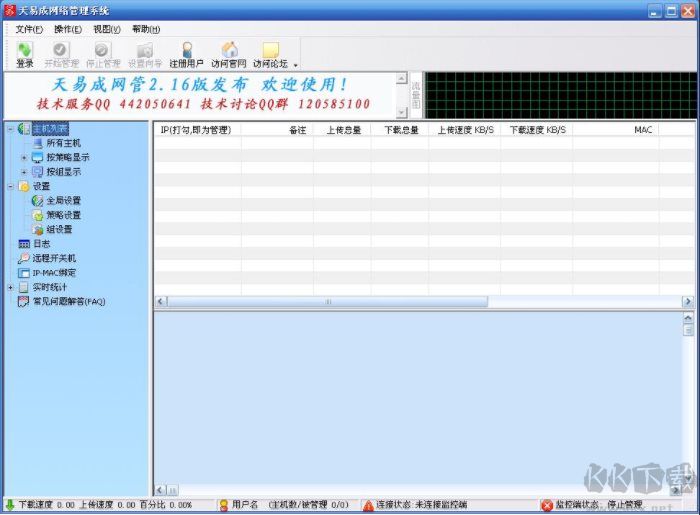Open the 文件(F) menu
Viewport: 700px width, 515px height.
tap(29, 29)
